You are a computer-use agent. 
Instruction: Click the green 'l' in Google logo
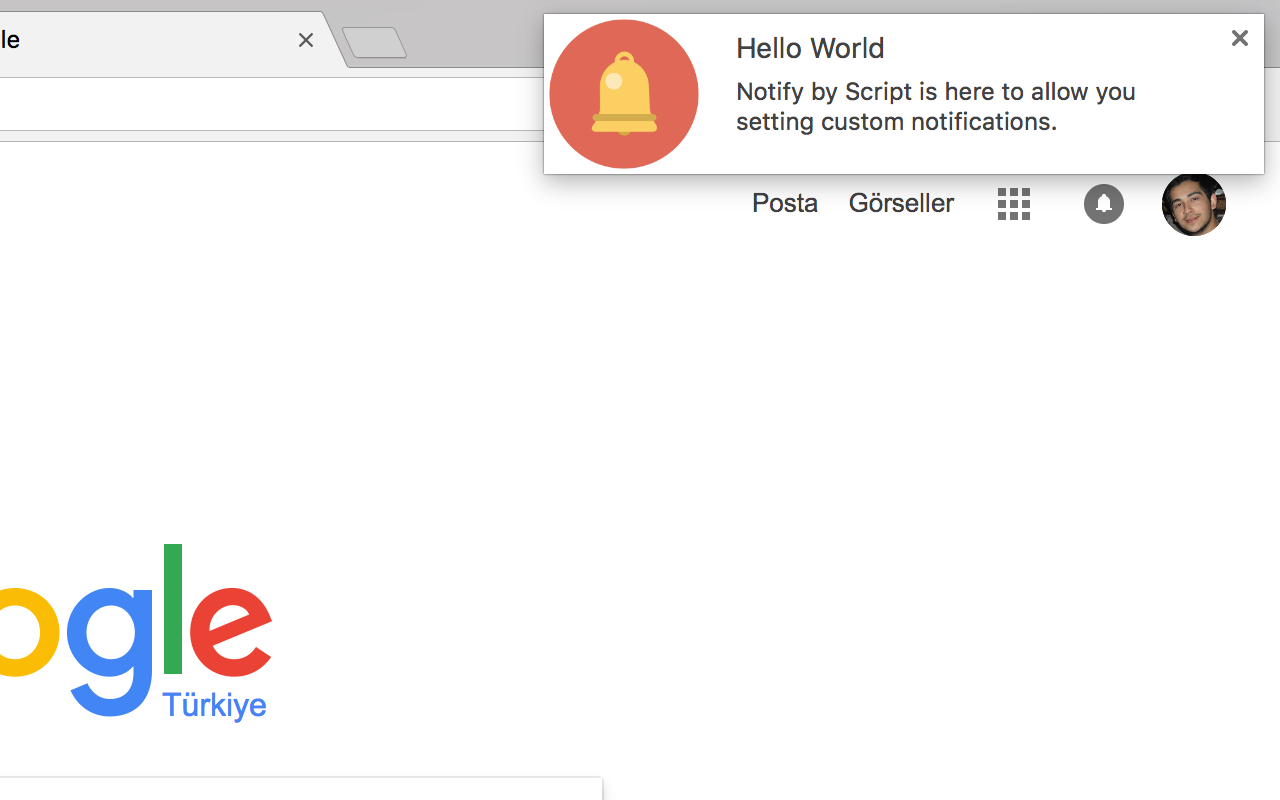pos(172,608)
